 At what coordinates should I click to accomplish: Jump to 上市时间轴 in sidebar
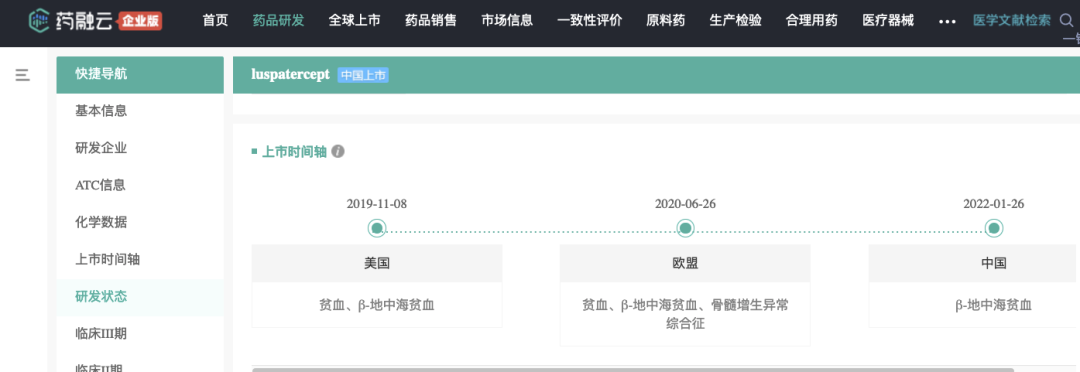140,260
